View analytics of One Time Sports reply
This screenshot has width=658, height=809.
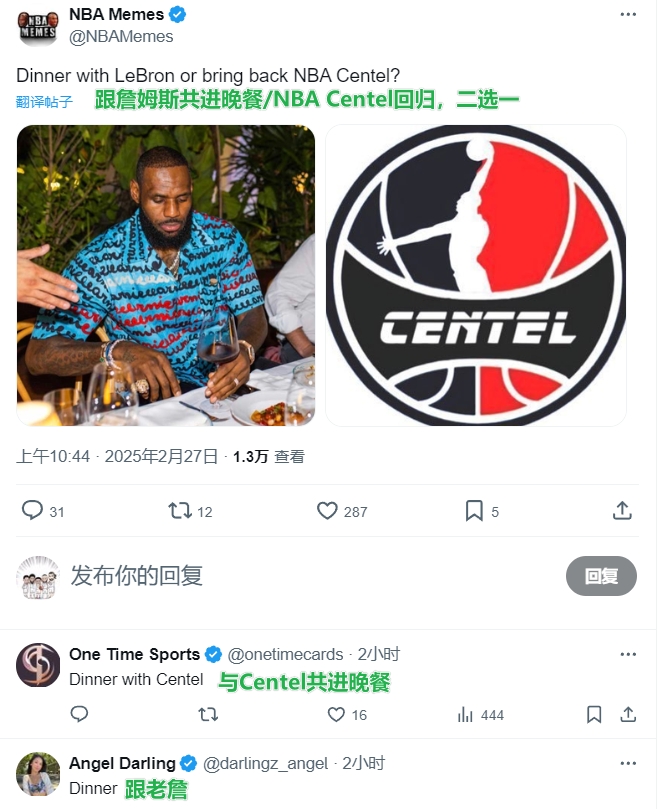point(464,715)
